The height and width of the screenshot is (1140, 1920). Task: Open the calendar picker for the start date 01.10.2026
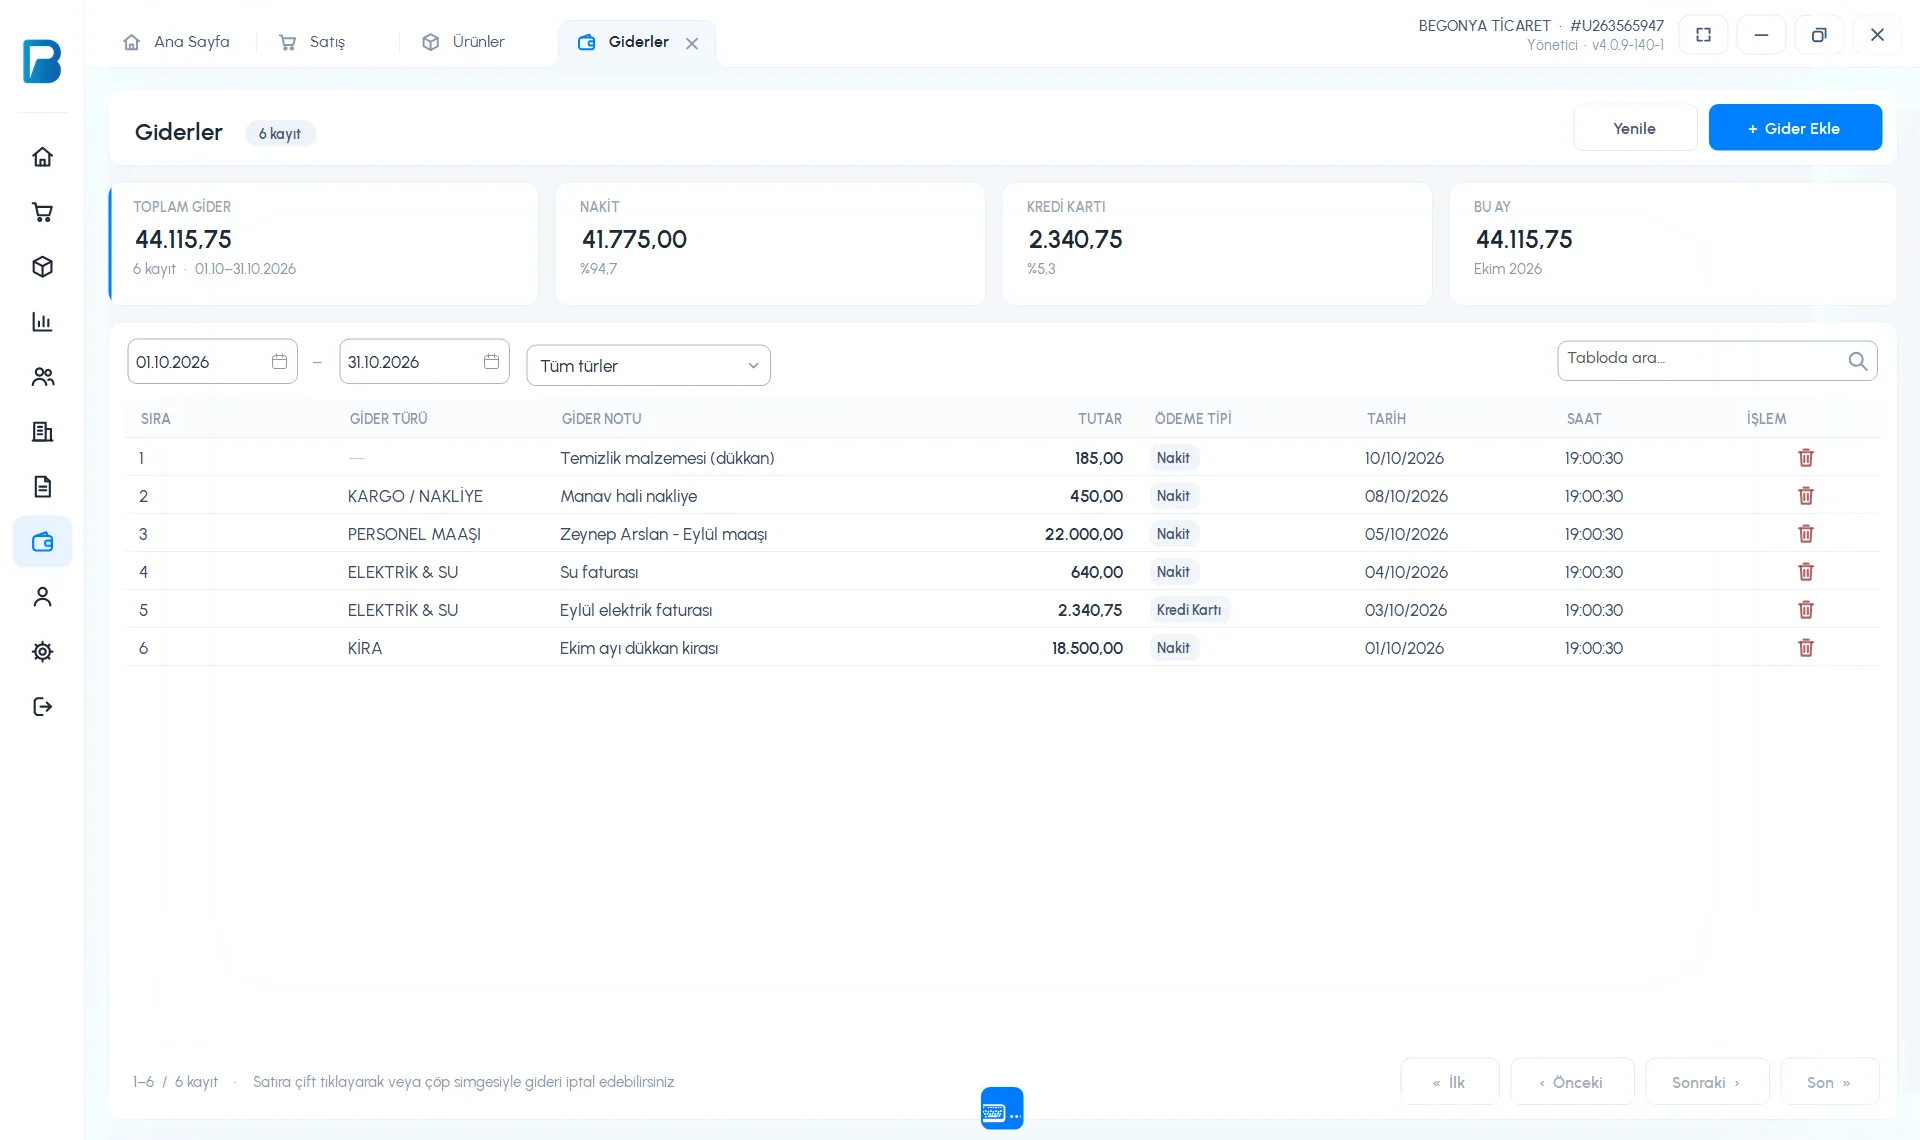[279, 362]
